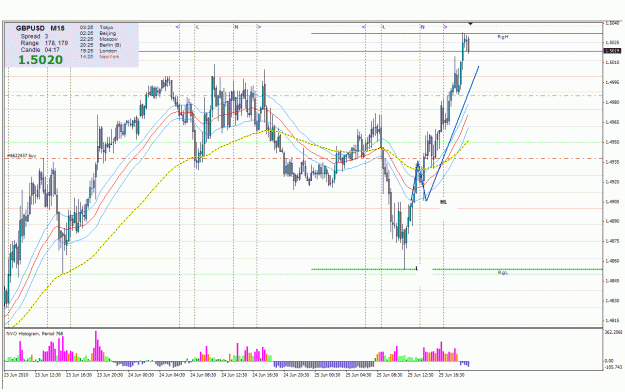Viewport: 625px width, 392px height.
Task: Select the current price tag on the price axis
Action: [612, 51]
